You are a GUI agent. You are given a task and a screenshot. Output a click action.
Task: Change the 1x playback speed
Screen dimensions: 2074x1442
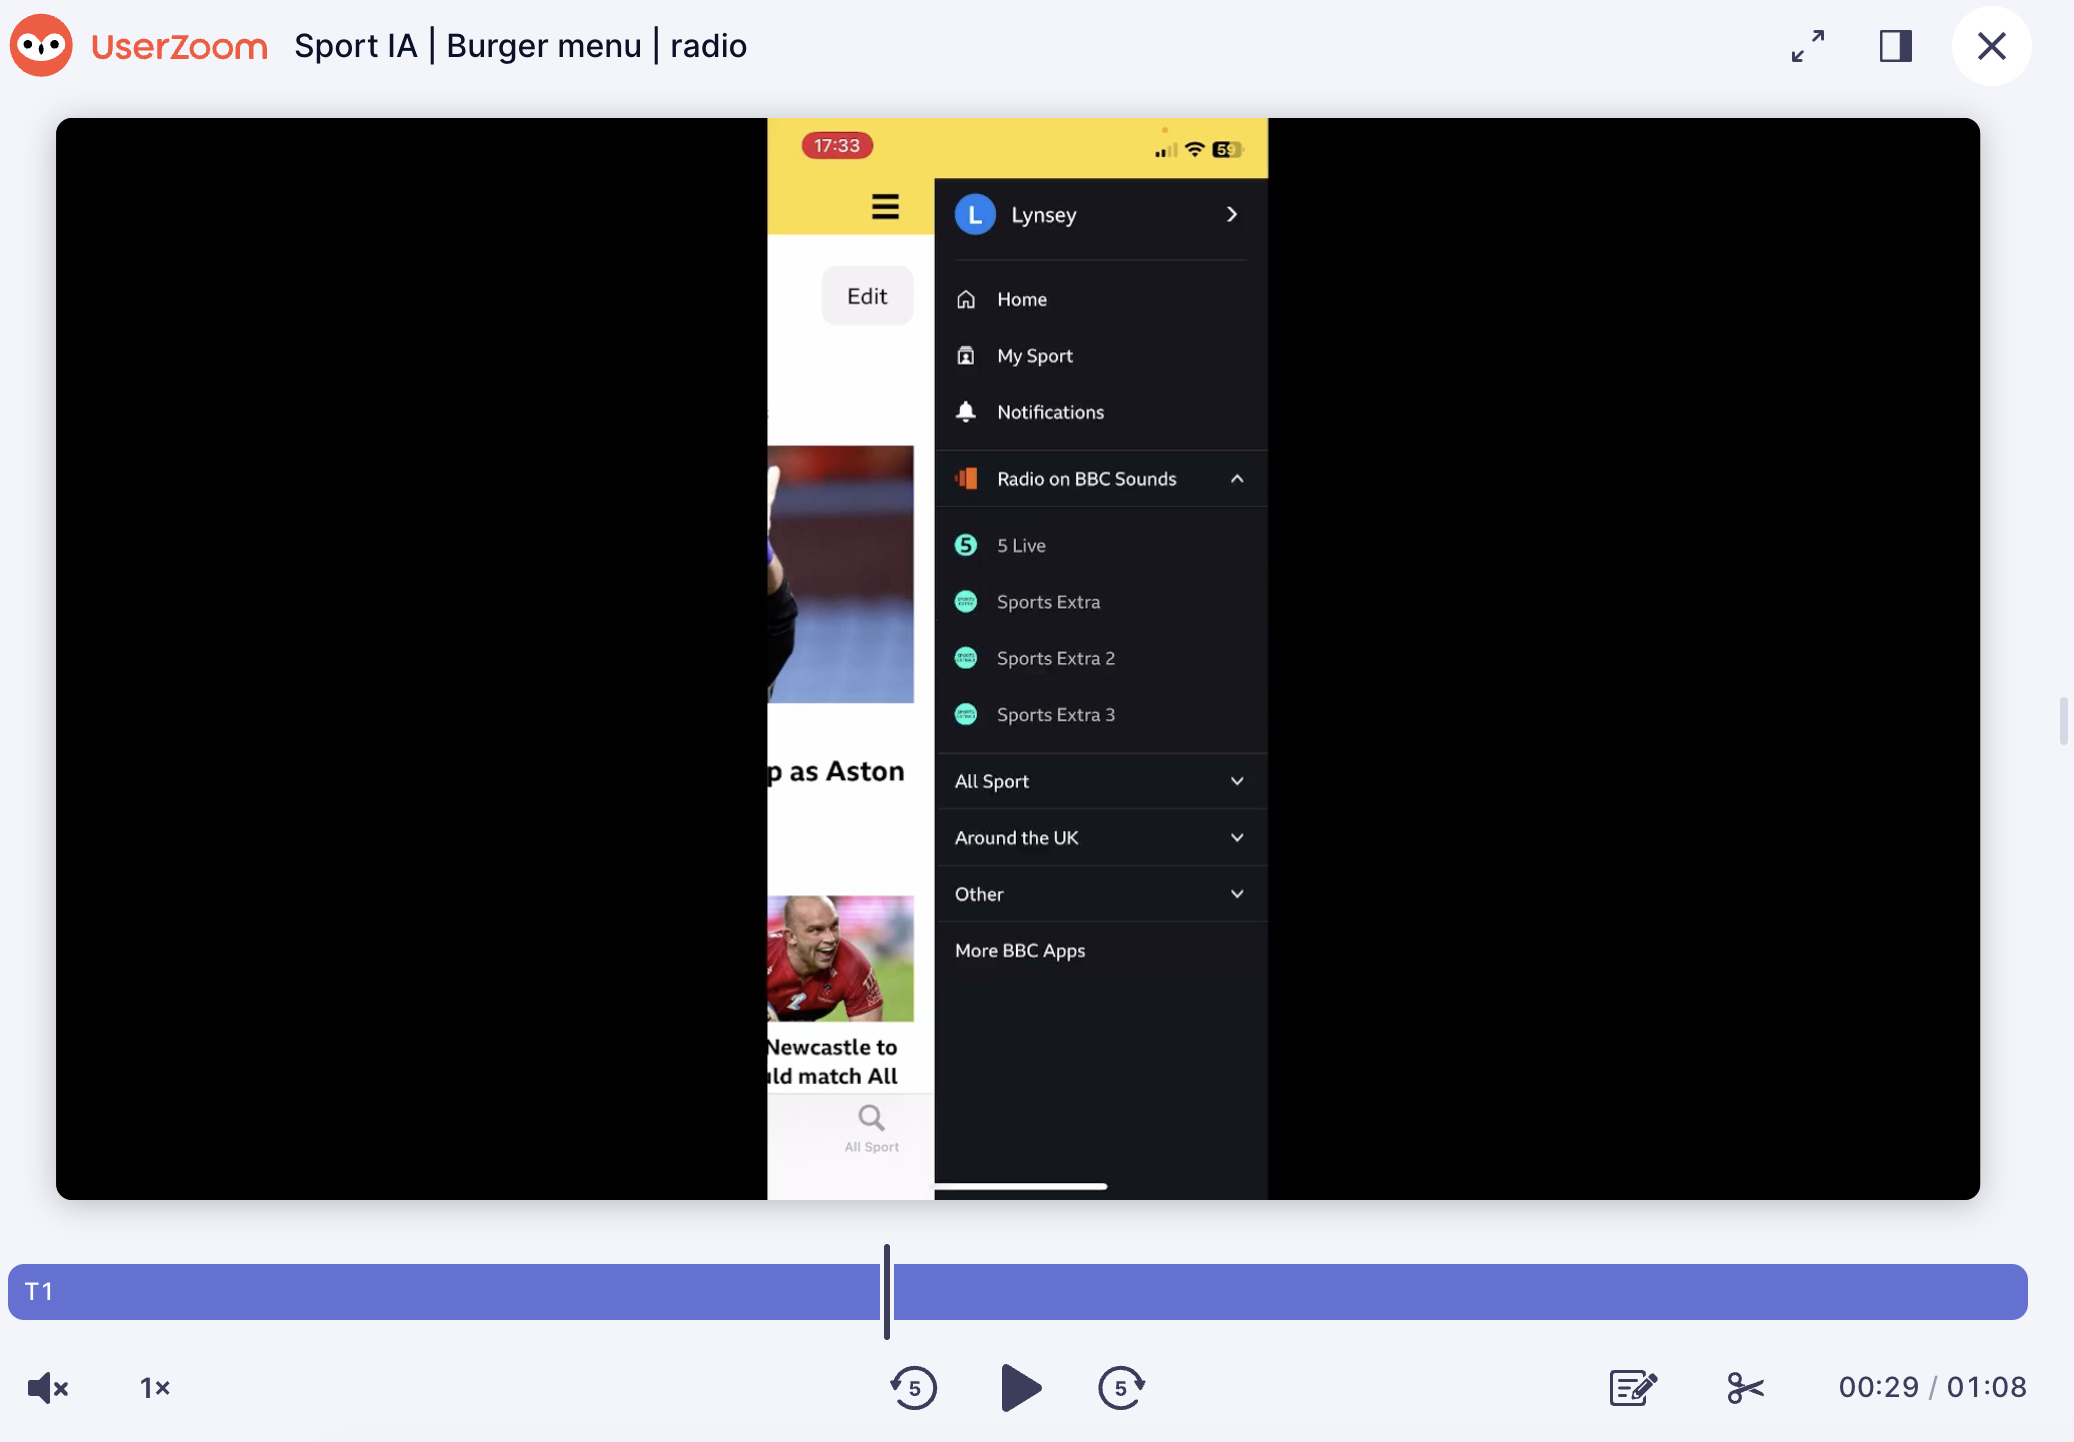[x=155, y=1388]
